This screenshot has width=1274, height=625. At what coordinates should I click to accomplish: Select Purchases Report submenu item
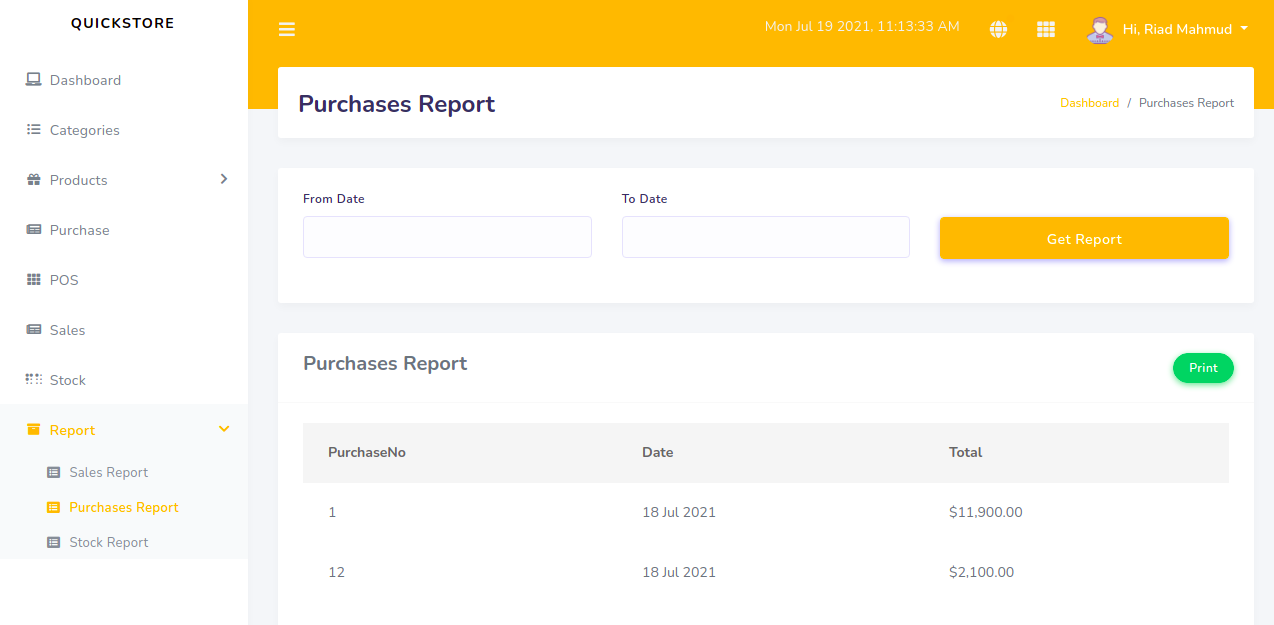click(x=124, y=507)
